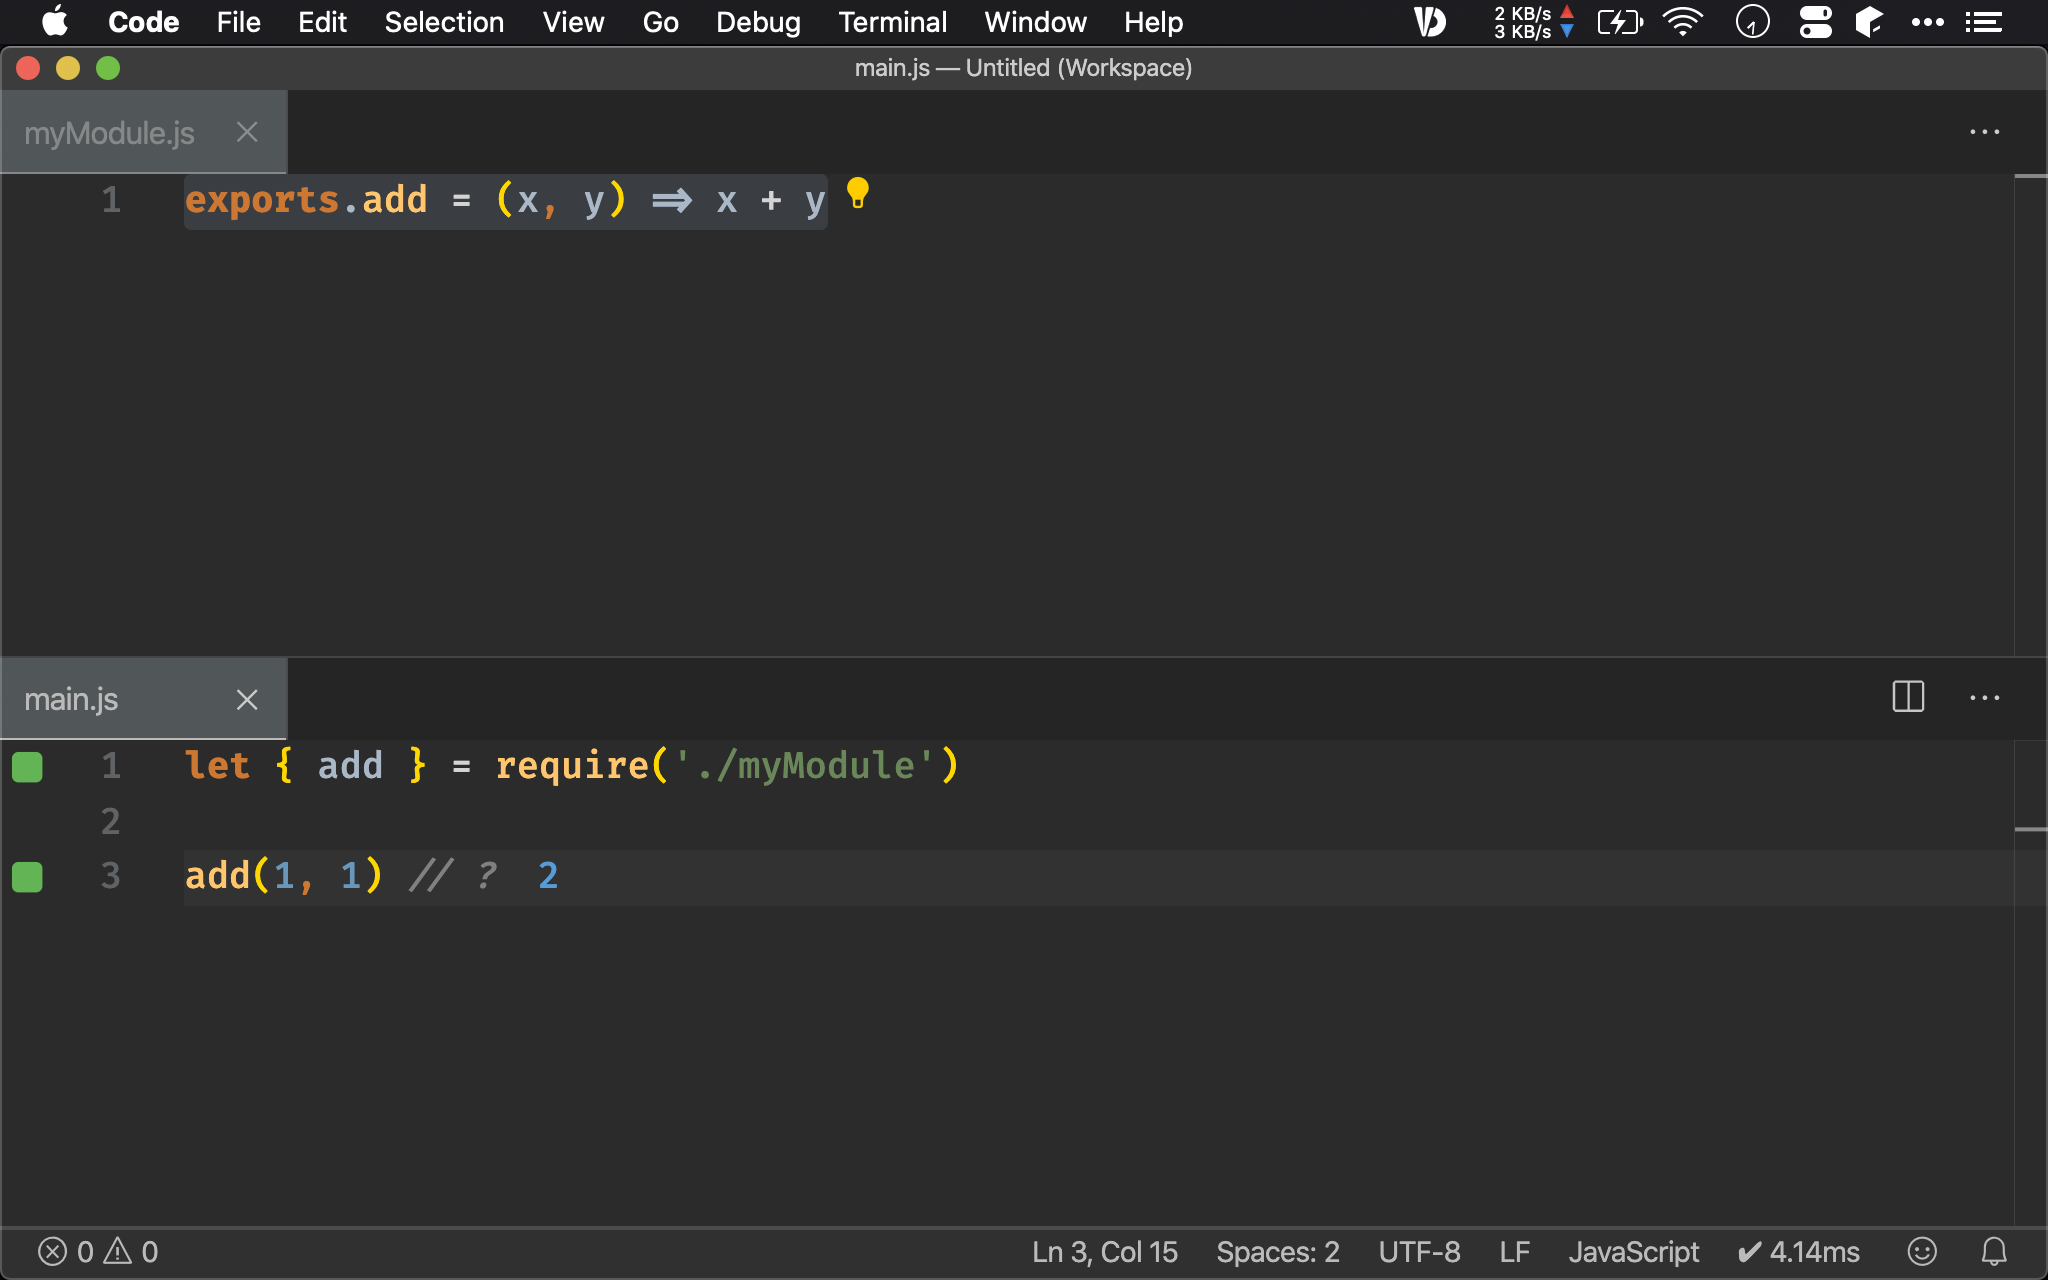Image resolution: width=2048 pixels, height=1280 pixels.
Task: Open more actions for main.js editor group
Action: coord(1984,698)
